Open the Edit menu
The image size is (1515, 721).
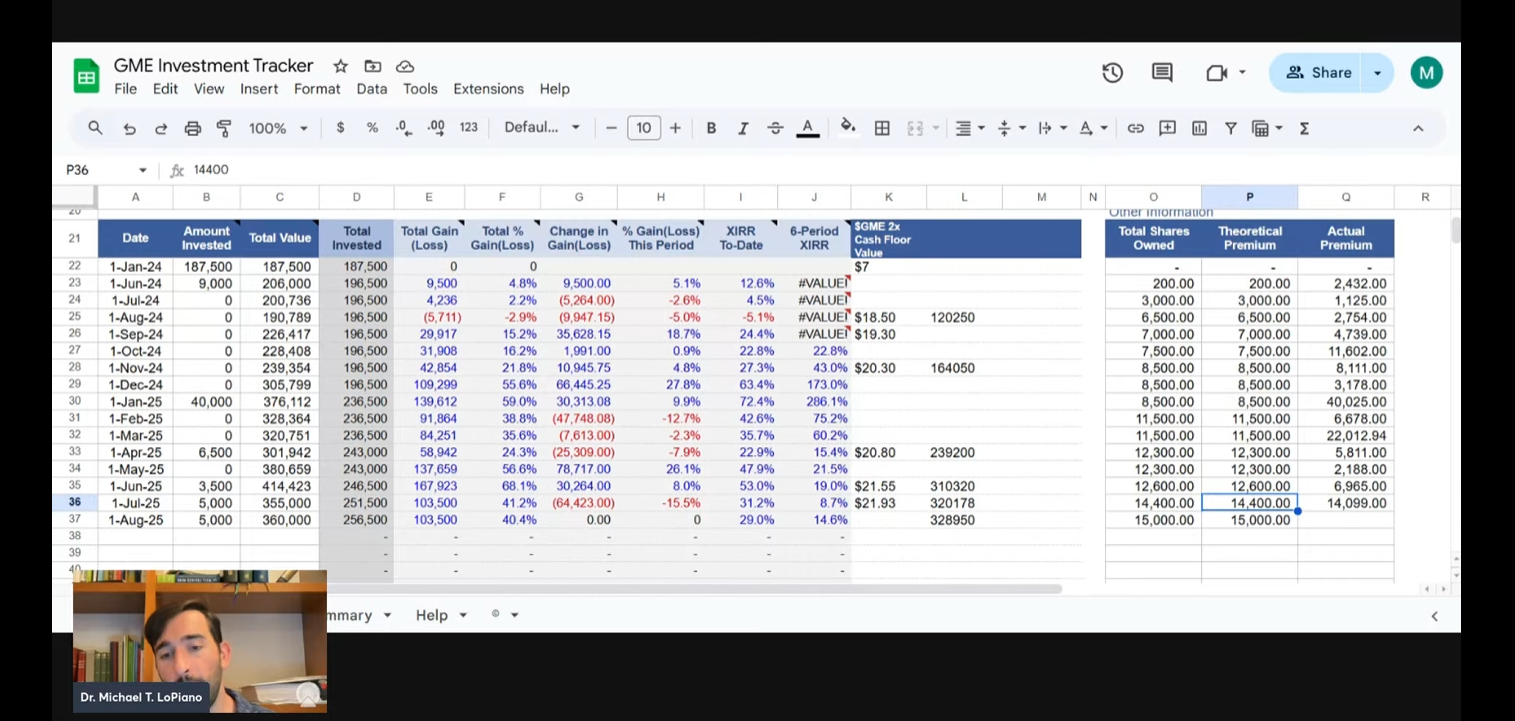click(x=165, y=89)
